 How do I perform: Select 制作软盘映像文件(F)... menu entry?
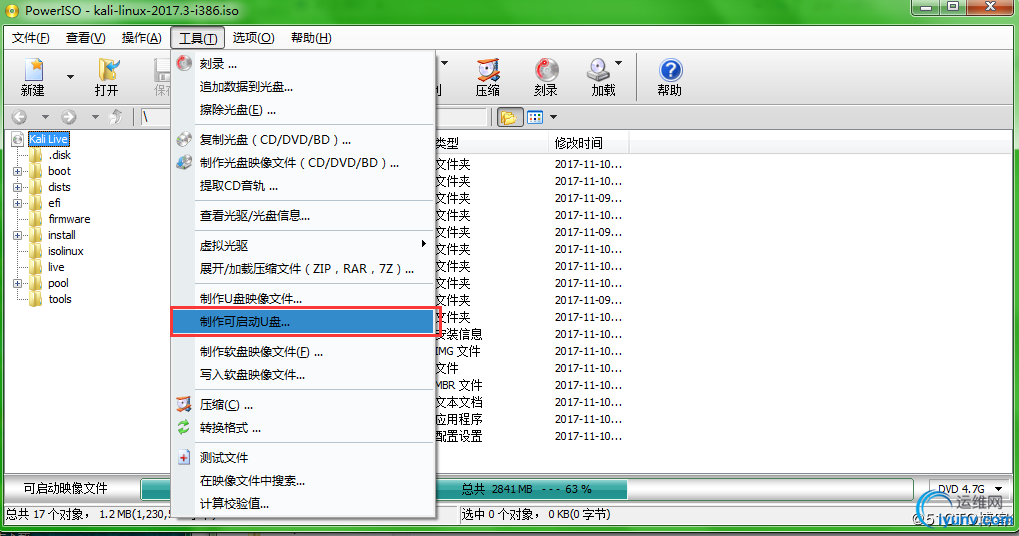click(303, 351)
